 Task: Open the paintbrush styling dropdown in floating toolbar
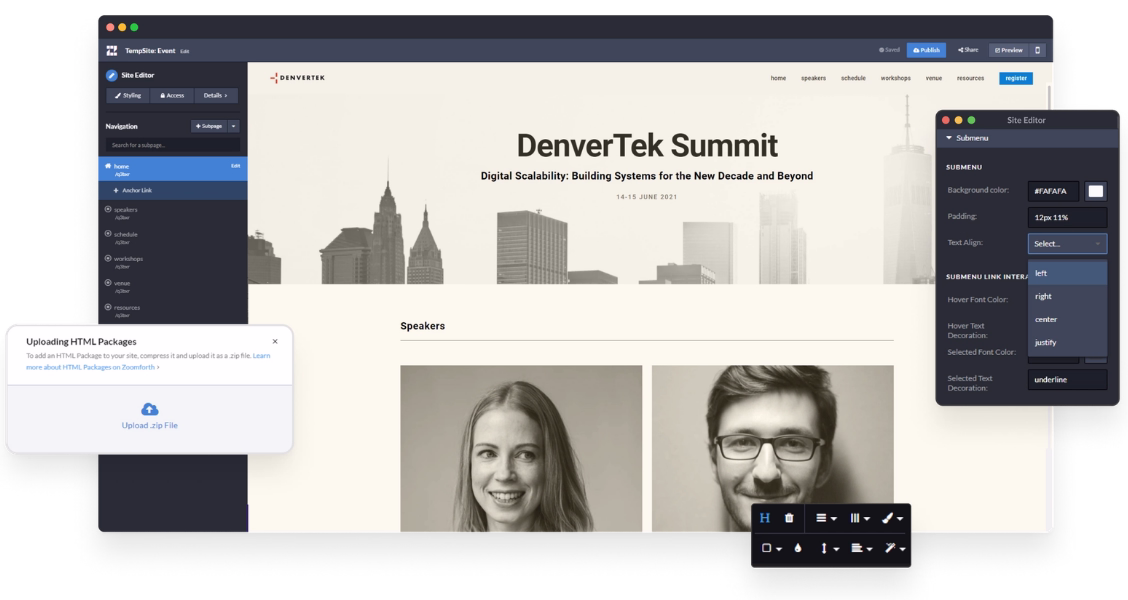[x=892, y=518]
